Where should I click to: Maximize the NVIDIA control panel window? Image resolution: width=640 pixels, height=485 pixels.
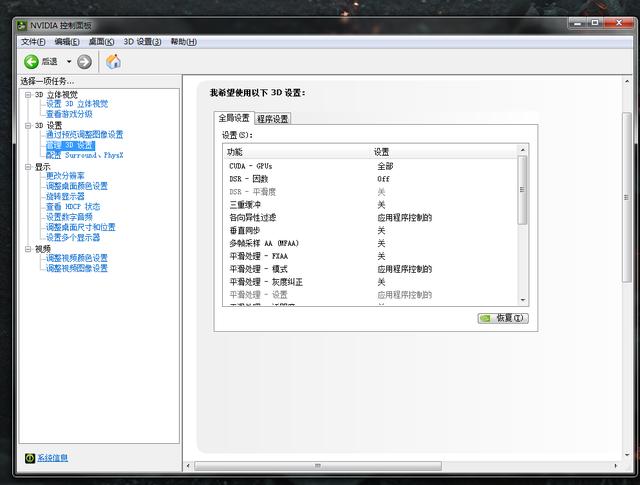pos(595,23)
